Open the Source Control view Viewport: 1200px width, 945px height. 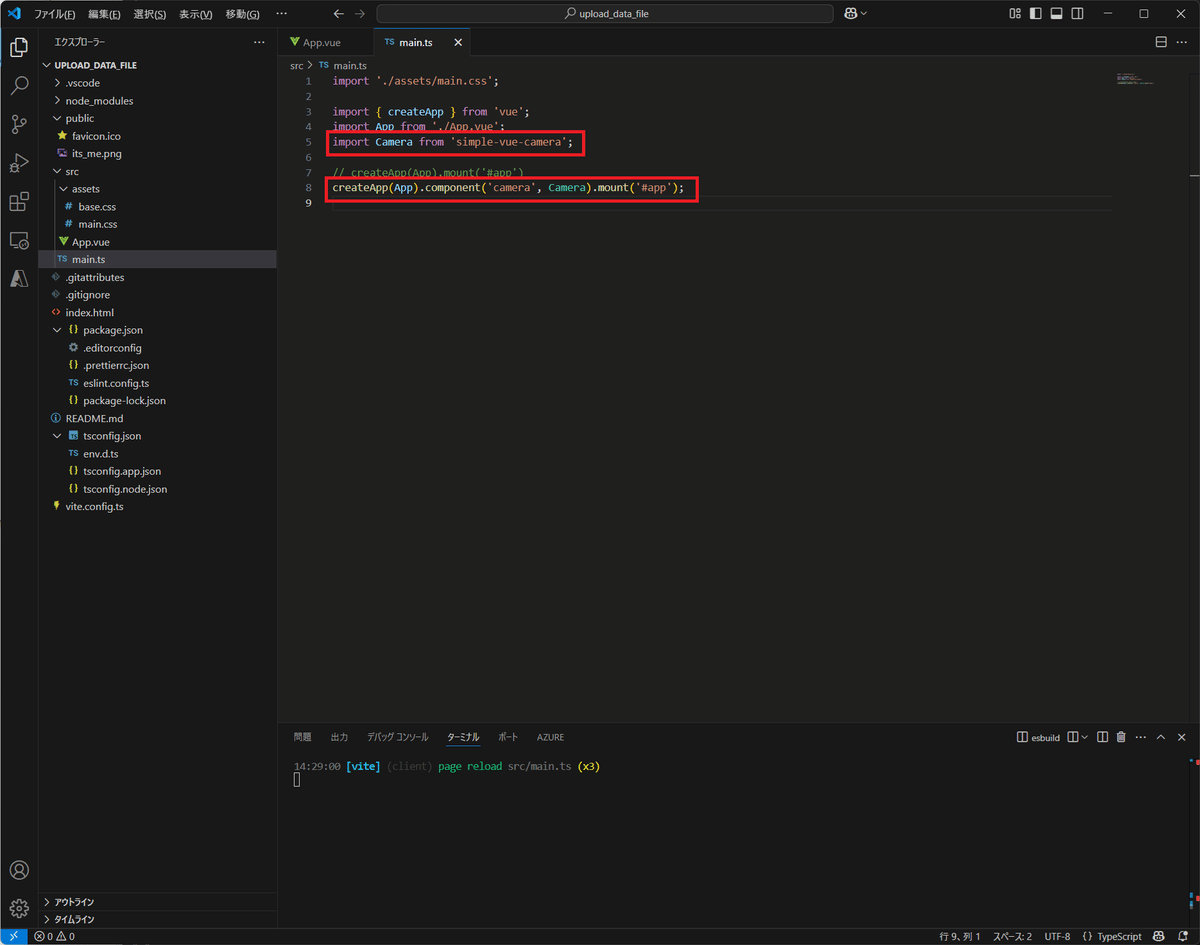coord(18,124)
